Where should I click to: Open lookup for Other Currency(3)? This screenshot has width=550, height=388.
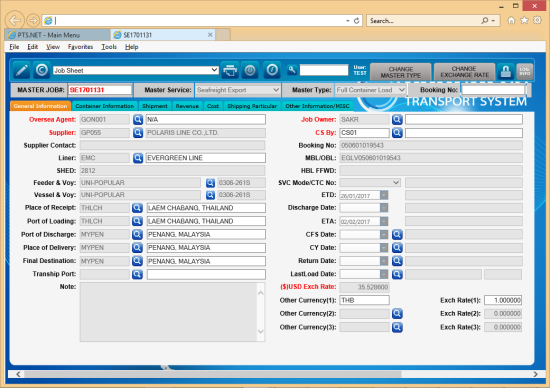[397, 327]
